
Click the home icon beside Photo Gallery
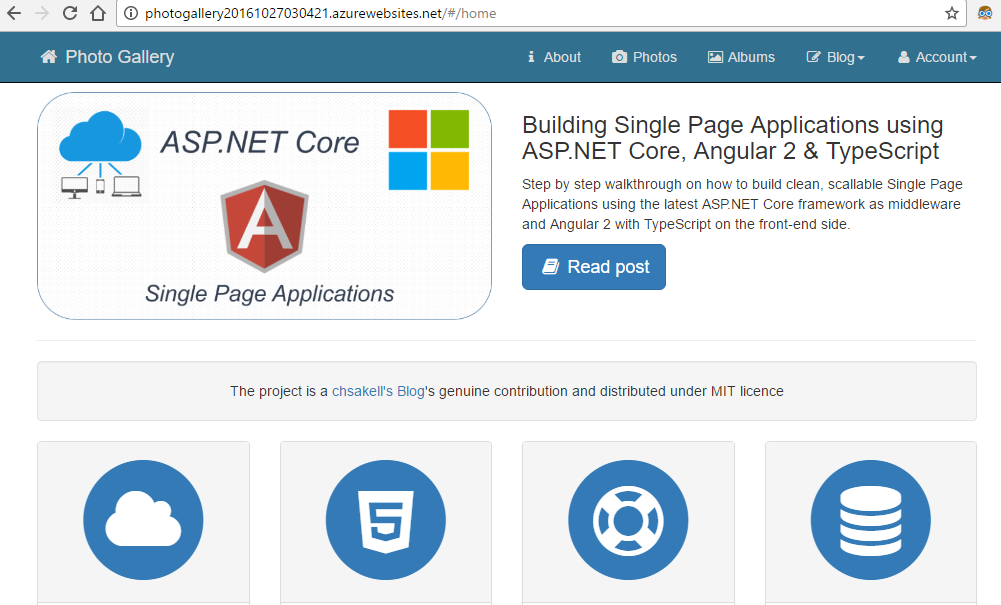coord(48,57)
